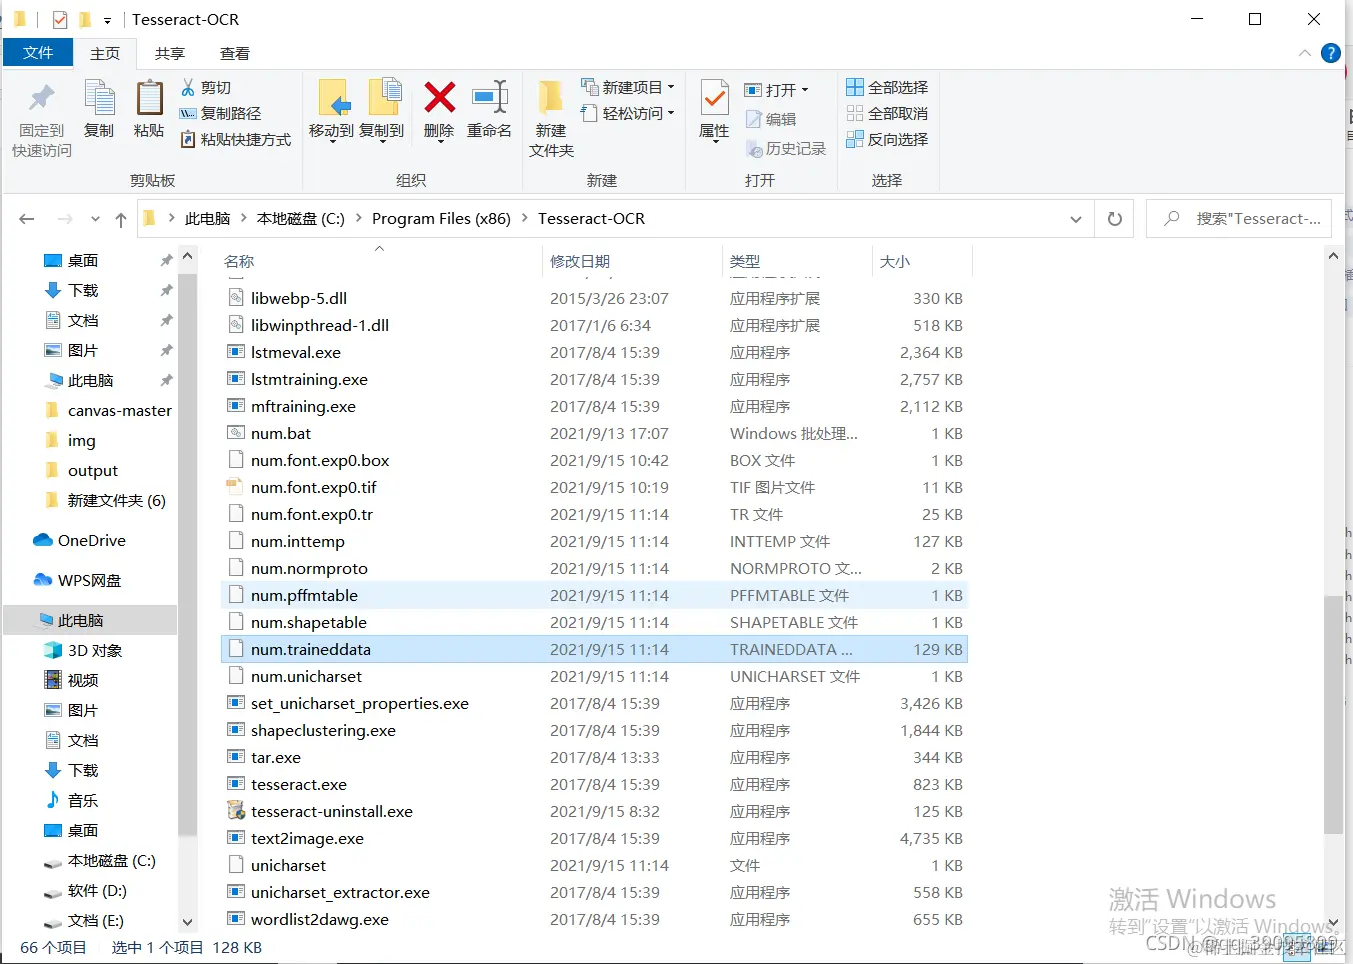The height and width of the screenshot is (964, 1353).
Task: Create a New folder via ribbon
Action: pyautogui.click(x=551, y=118)
